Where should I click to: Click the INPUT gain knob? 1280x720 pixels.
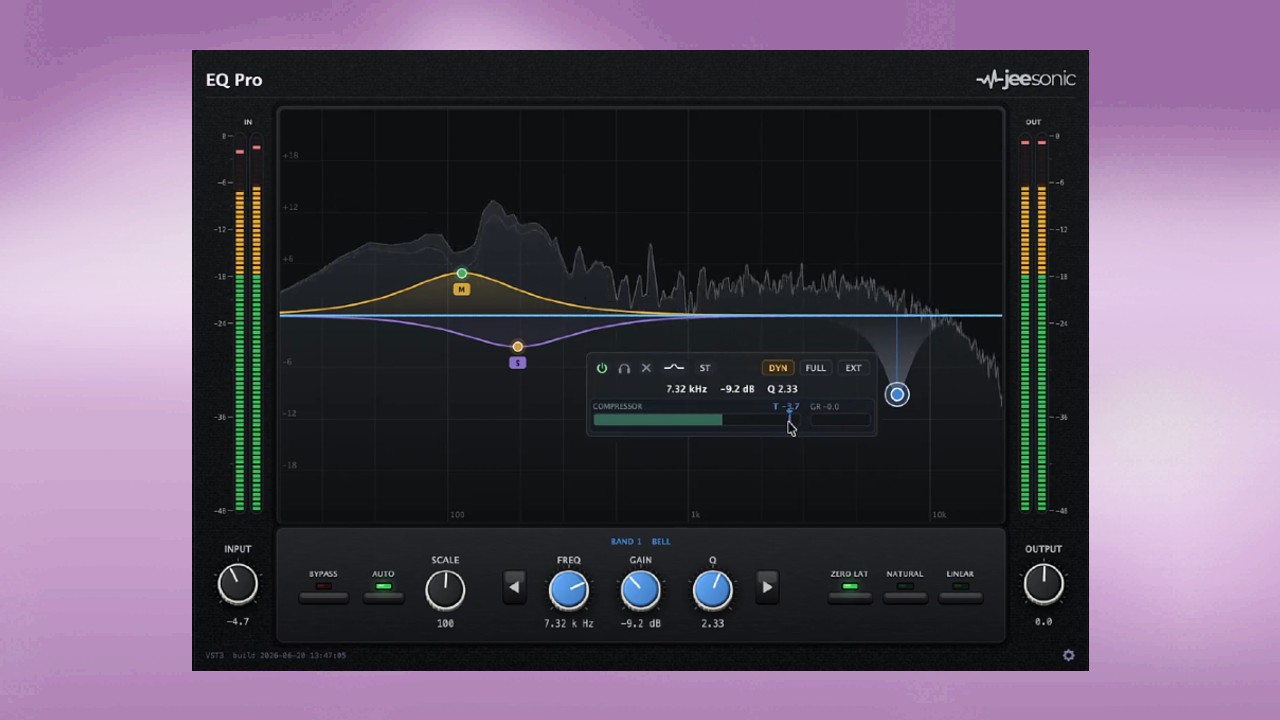(x=238, y=584)
